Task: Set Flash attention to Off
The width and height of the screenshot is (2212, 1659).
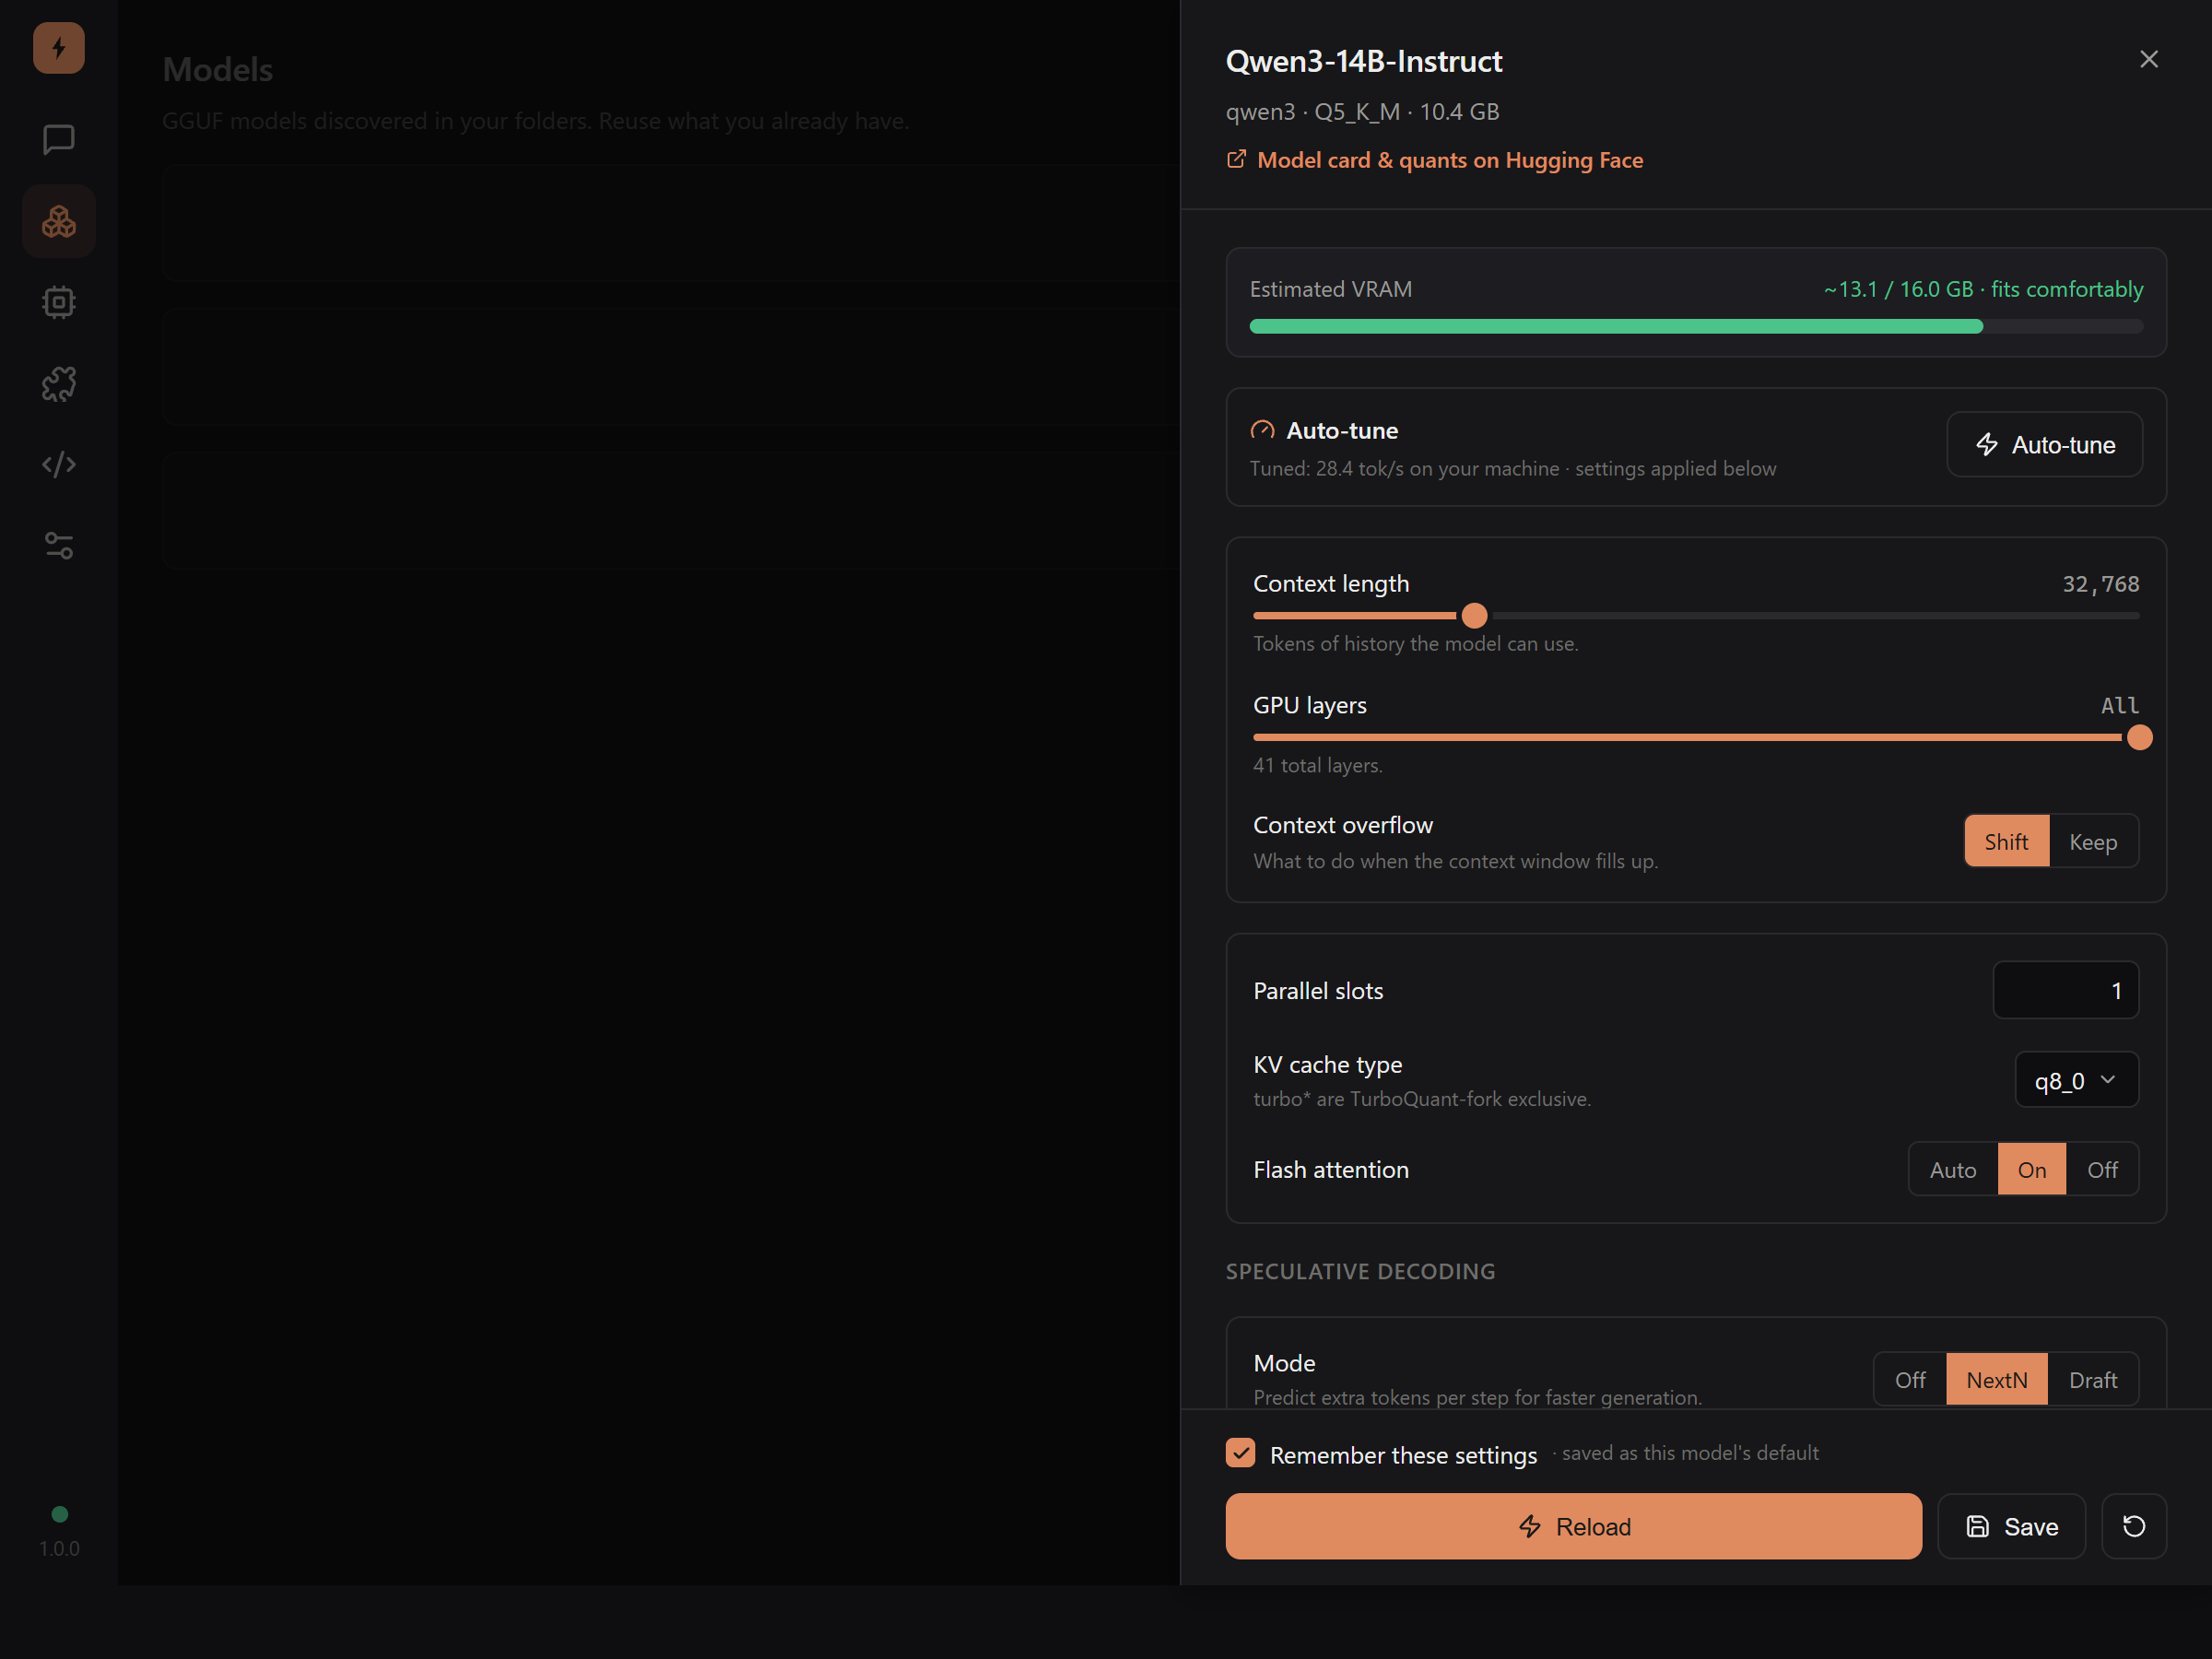Action: tap(2103, 1170)
